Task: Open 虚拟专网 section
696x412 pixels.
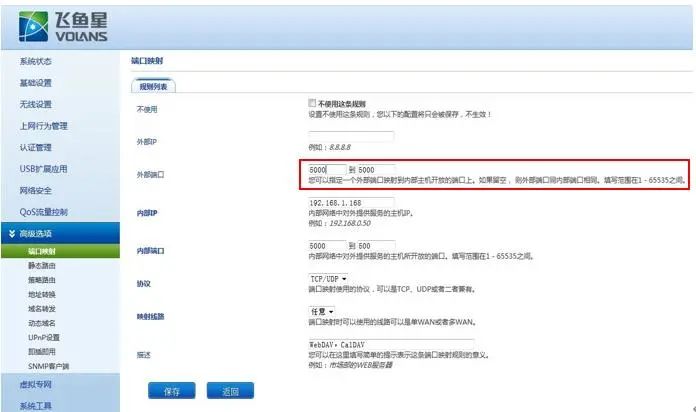Action: pyautogui.click(x=36, y=384)
